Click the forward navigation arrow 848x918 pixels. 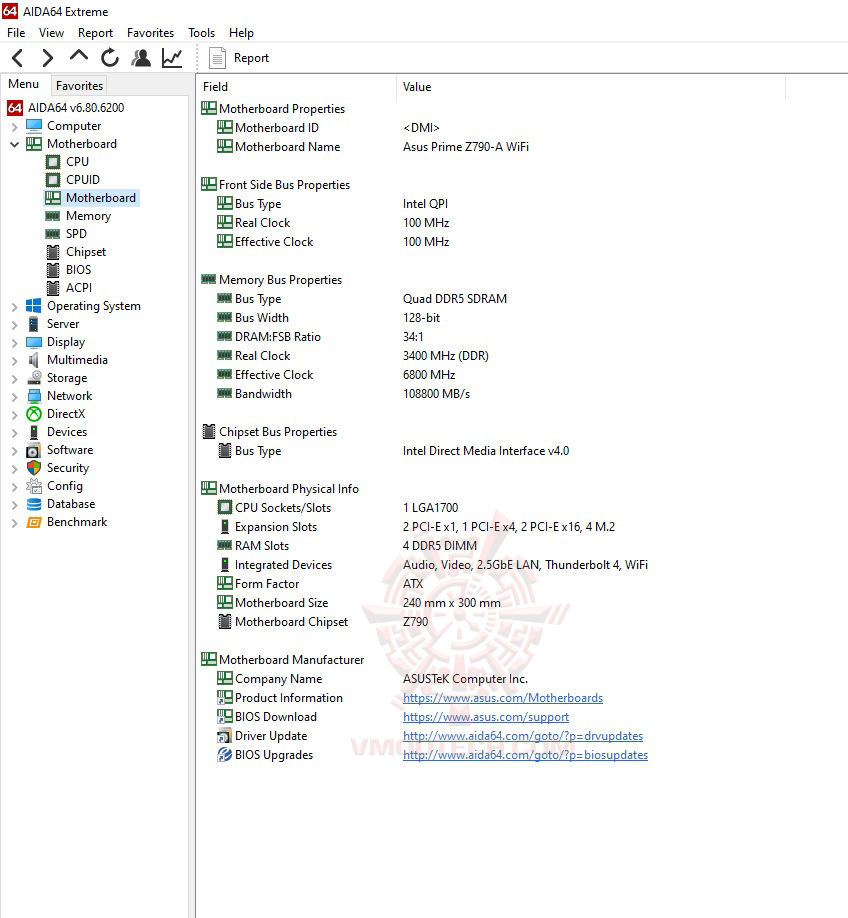pos(47,58)
